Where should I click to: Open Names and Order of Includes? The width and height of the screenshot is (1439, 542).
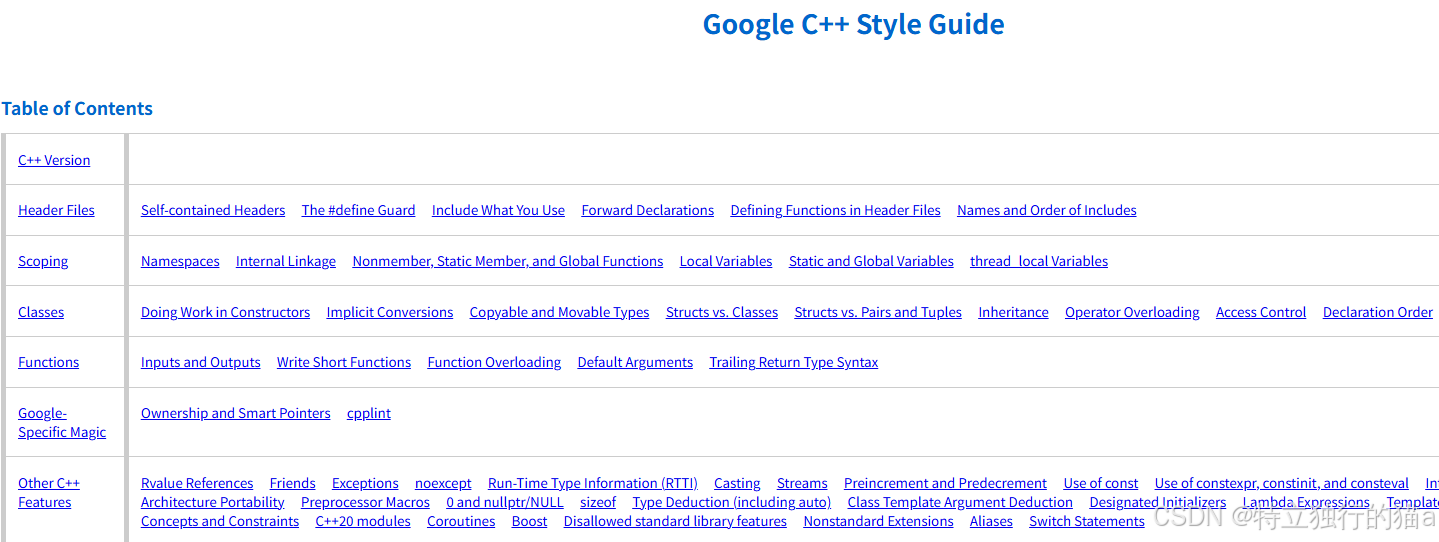pyautogui.click(x=1047, y=210)
